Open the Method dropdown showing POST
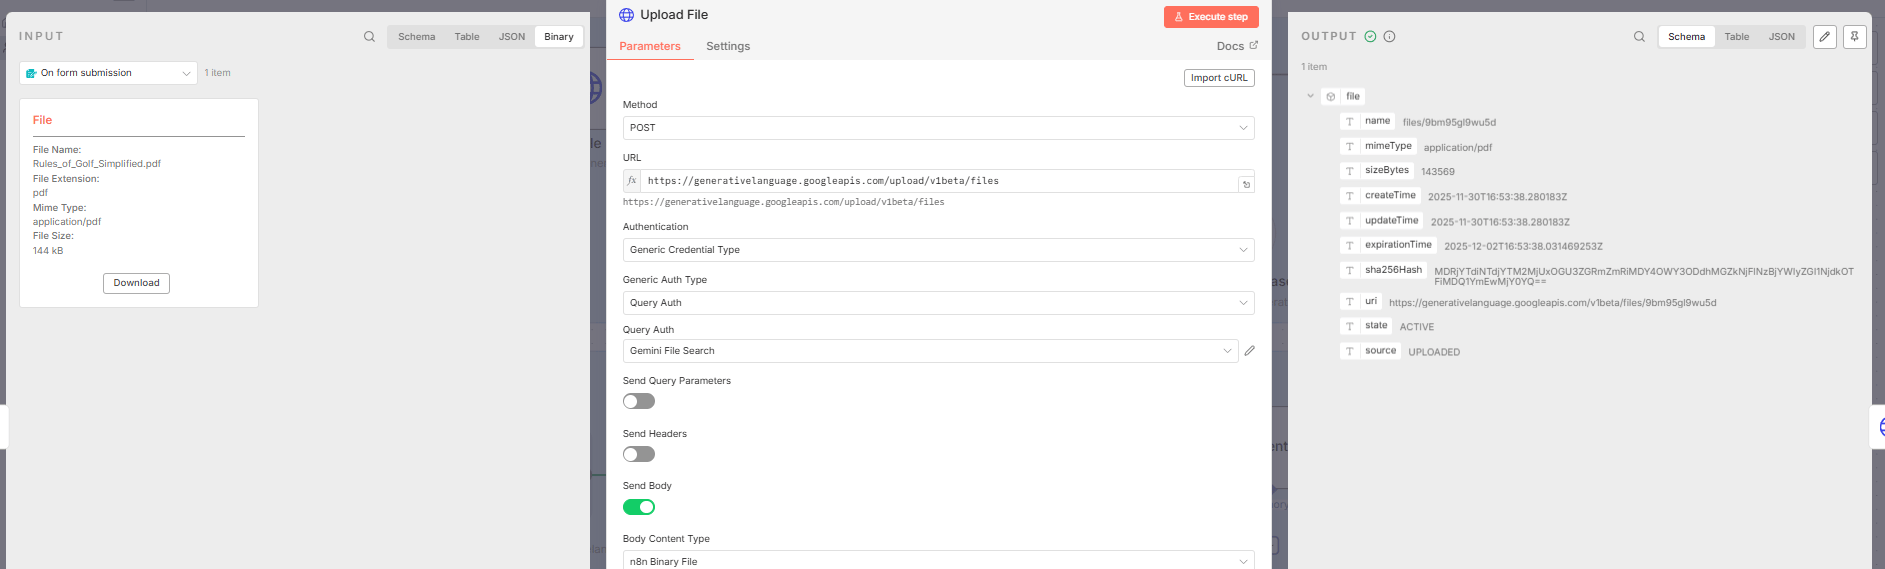This screenshot has height=569, width=1885. [x=938, y=128]
